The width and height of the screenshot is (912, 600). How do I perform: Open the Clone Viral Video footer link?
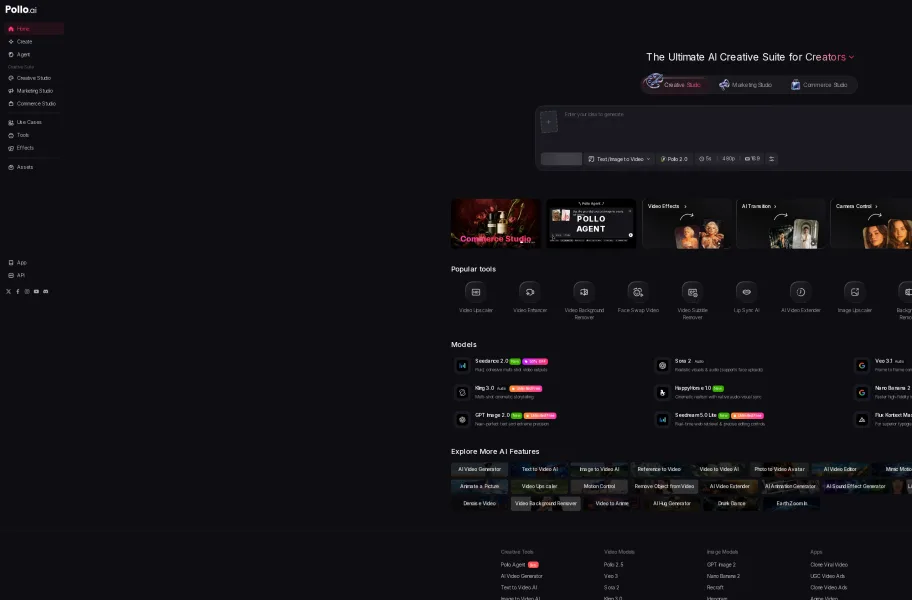(x=829, y=565)
